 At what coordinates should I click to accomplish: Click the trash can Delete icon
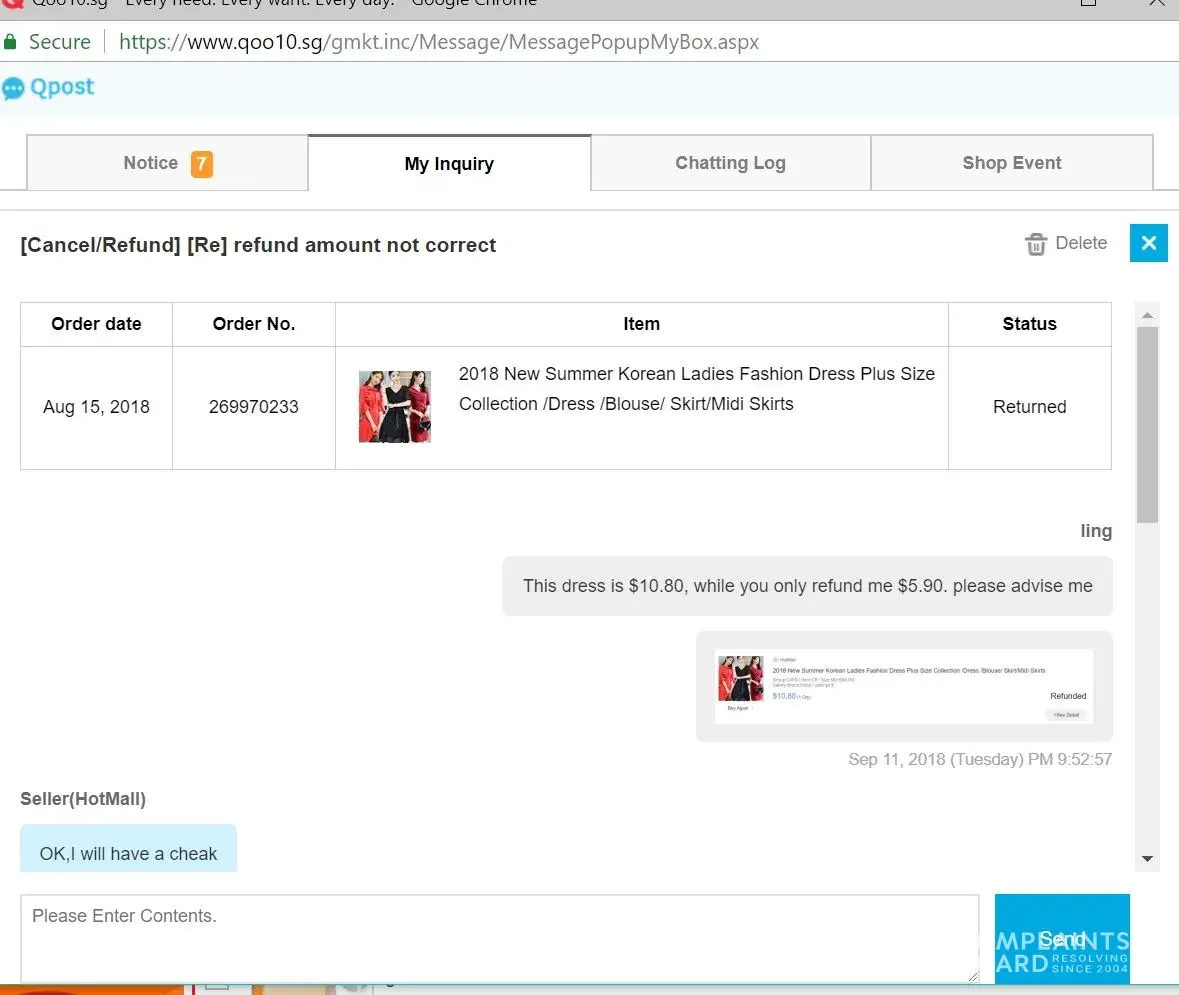(1036, 244)
